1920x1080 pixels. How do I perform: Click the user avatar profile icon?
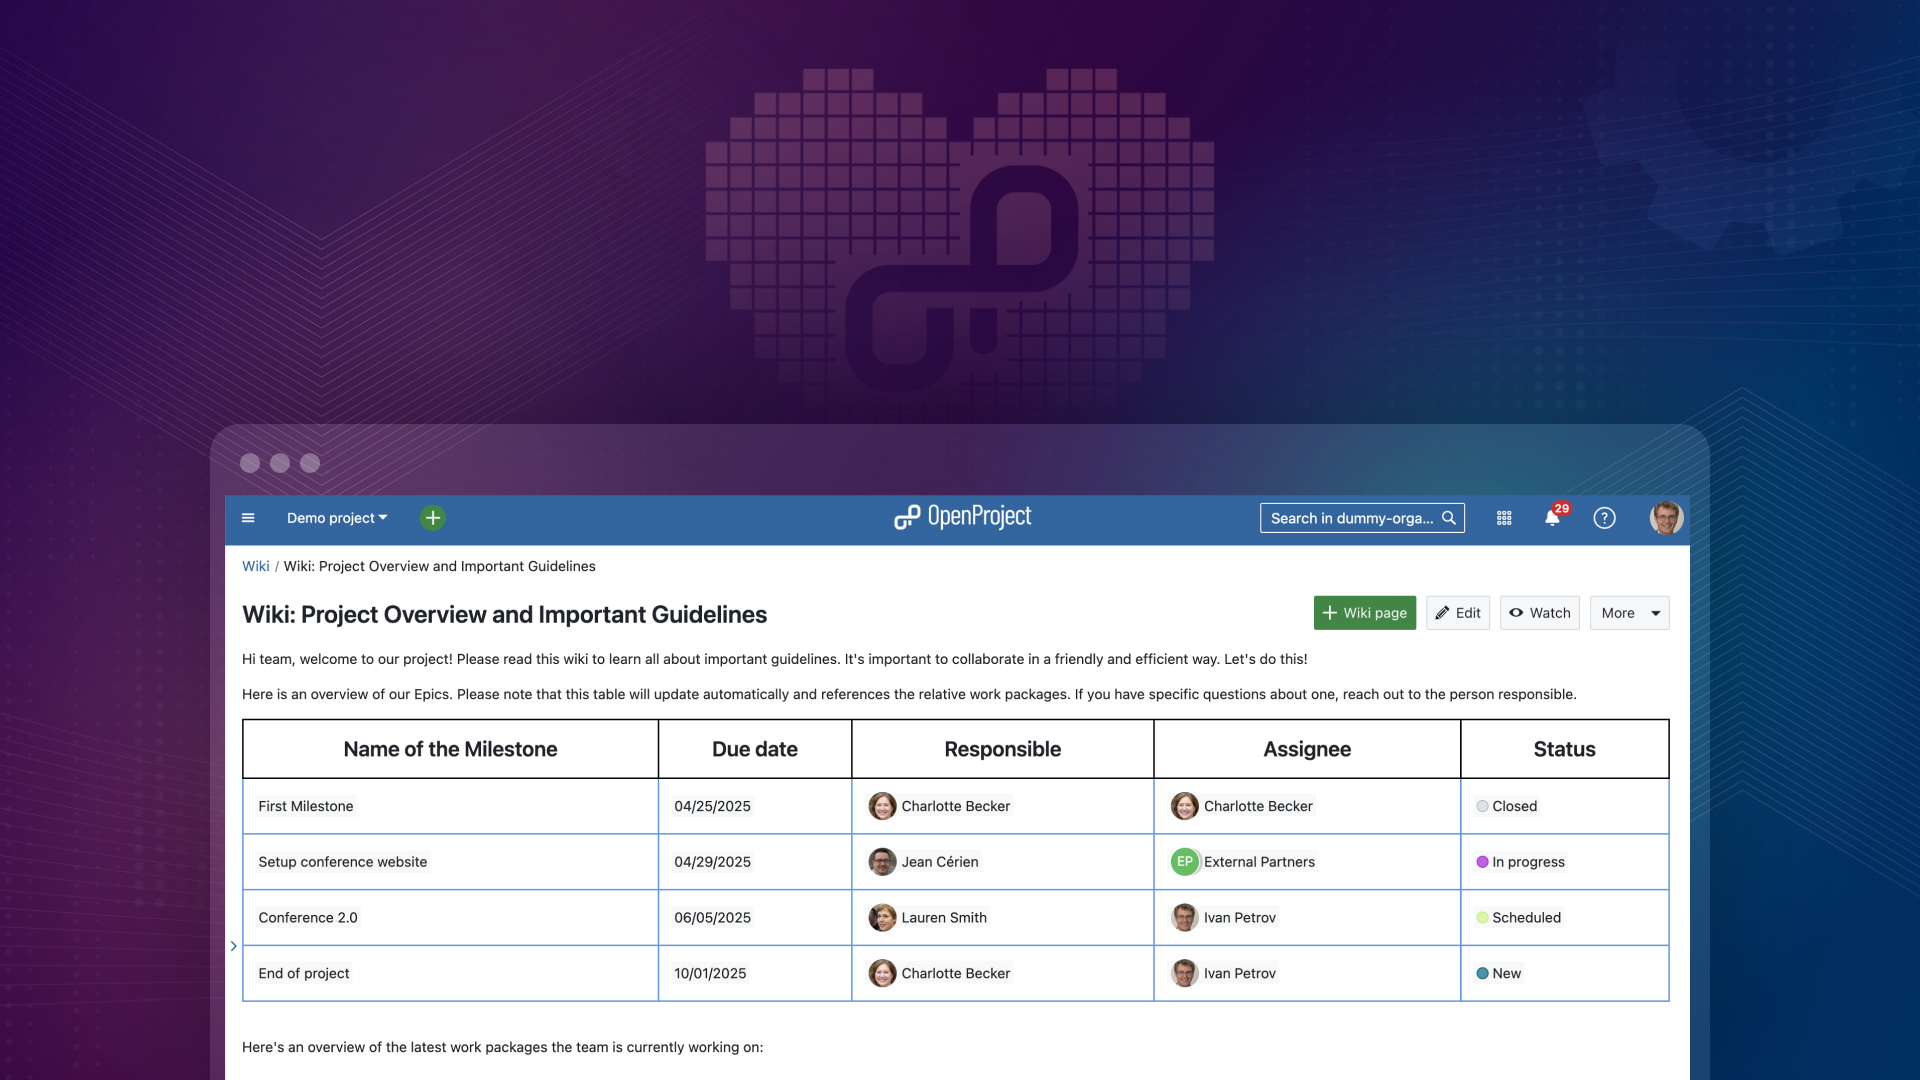(1663, 517)
